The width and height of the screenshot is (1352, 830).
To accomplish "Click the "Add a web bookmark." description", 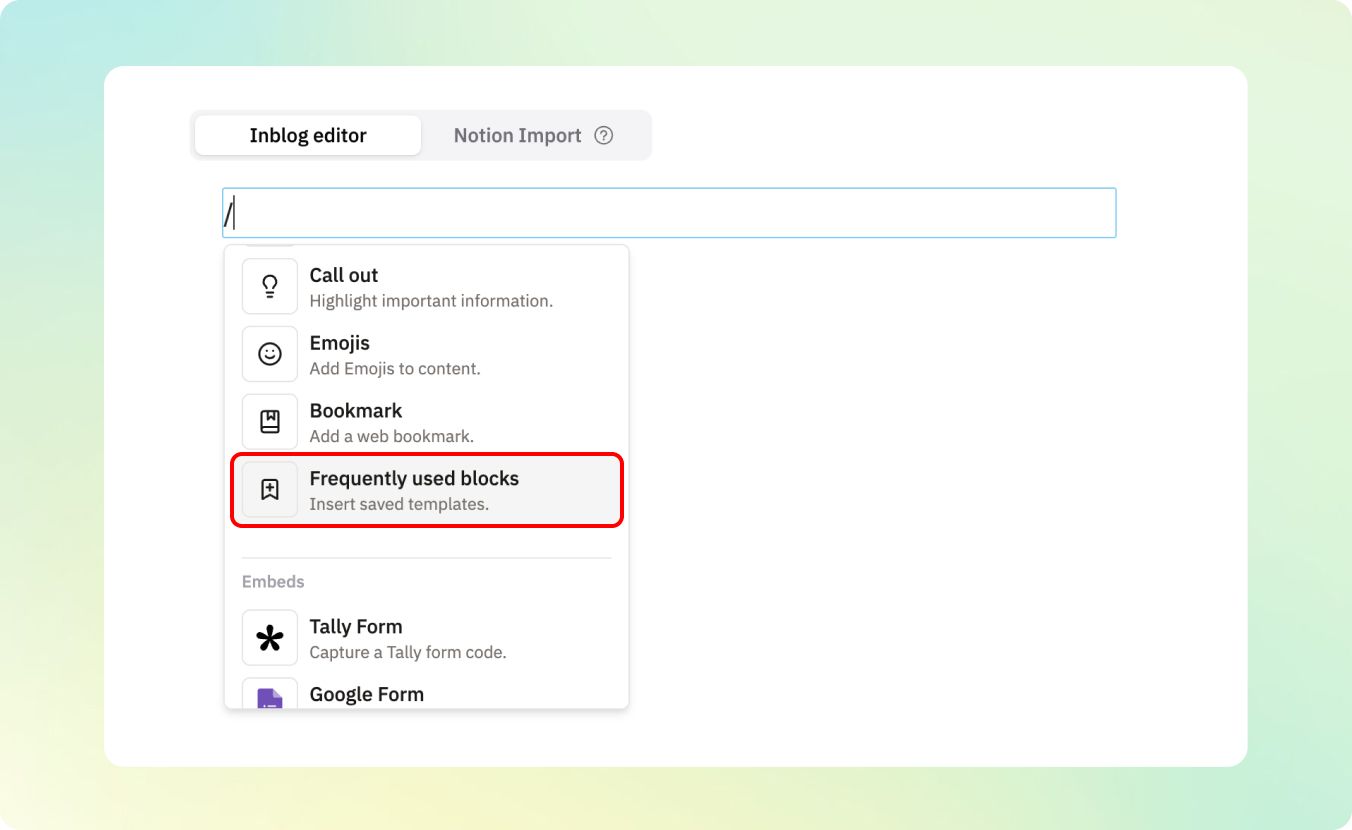I will point(391,436).
